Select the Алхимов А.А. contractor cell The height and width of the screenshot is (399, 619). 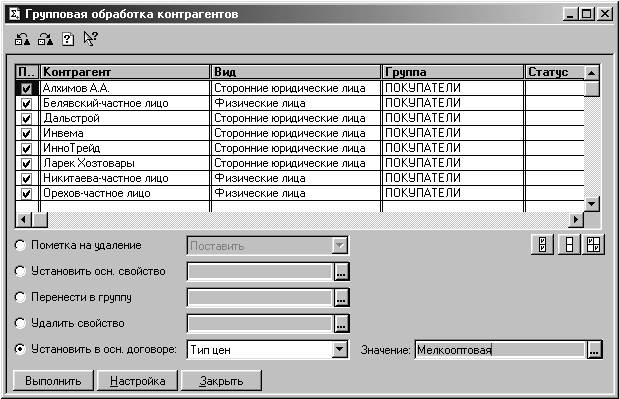[125, 88]
